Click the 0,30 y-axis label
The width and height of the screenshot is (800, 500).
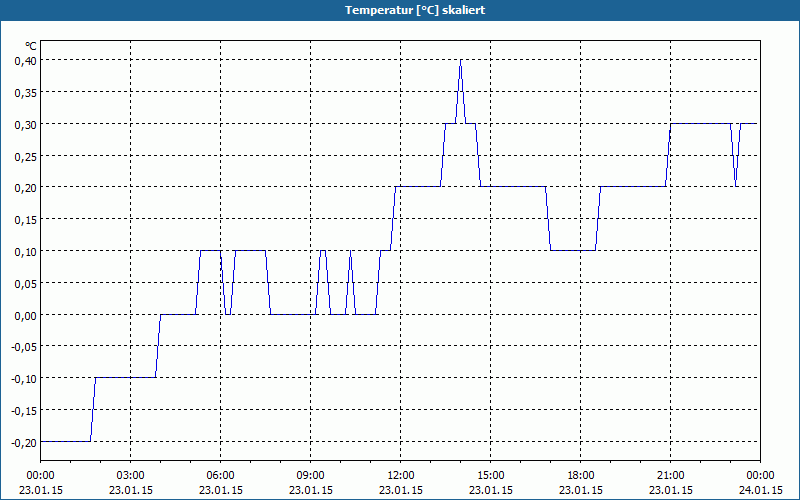pyautogui.click(x=26, y=124)
